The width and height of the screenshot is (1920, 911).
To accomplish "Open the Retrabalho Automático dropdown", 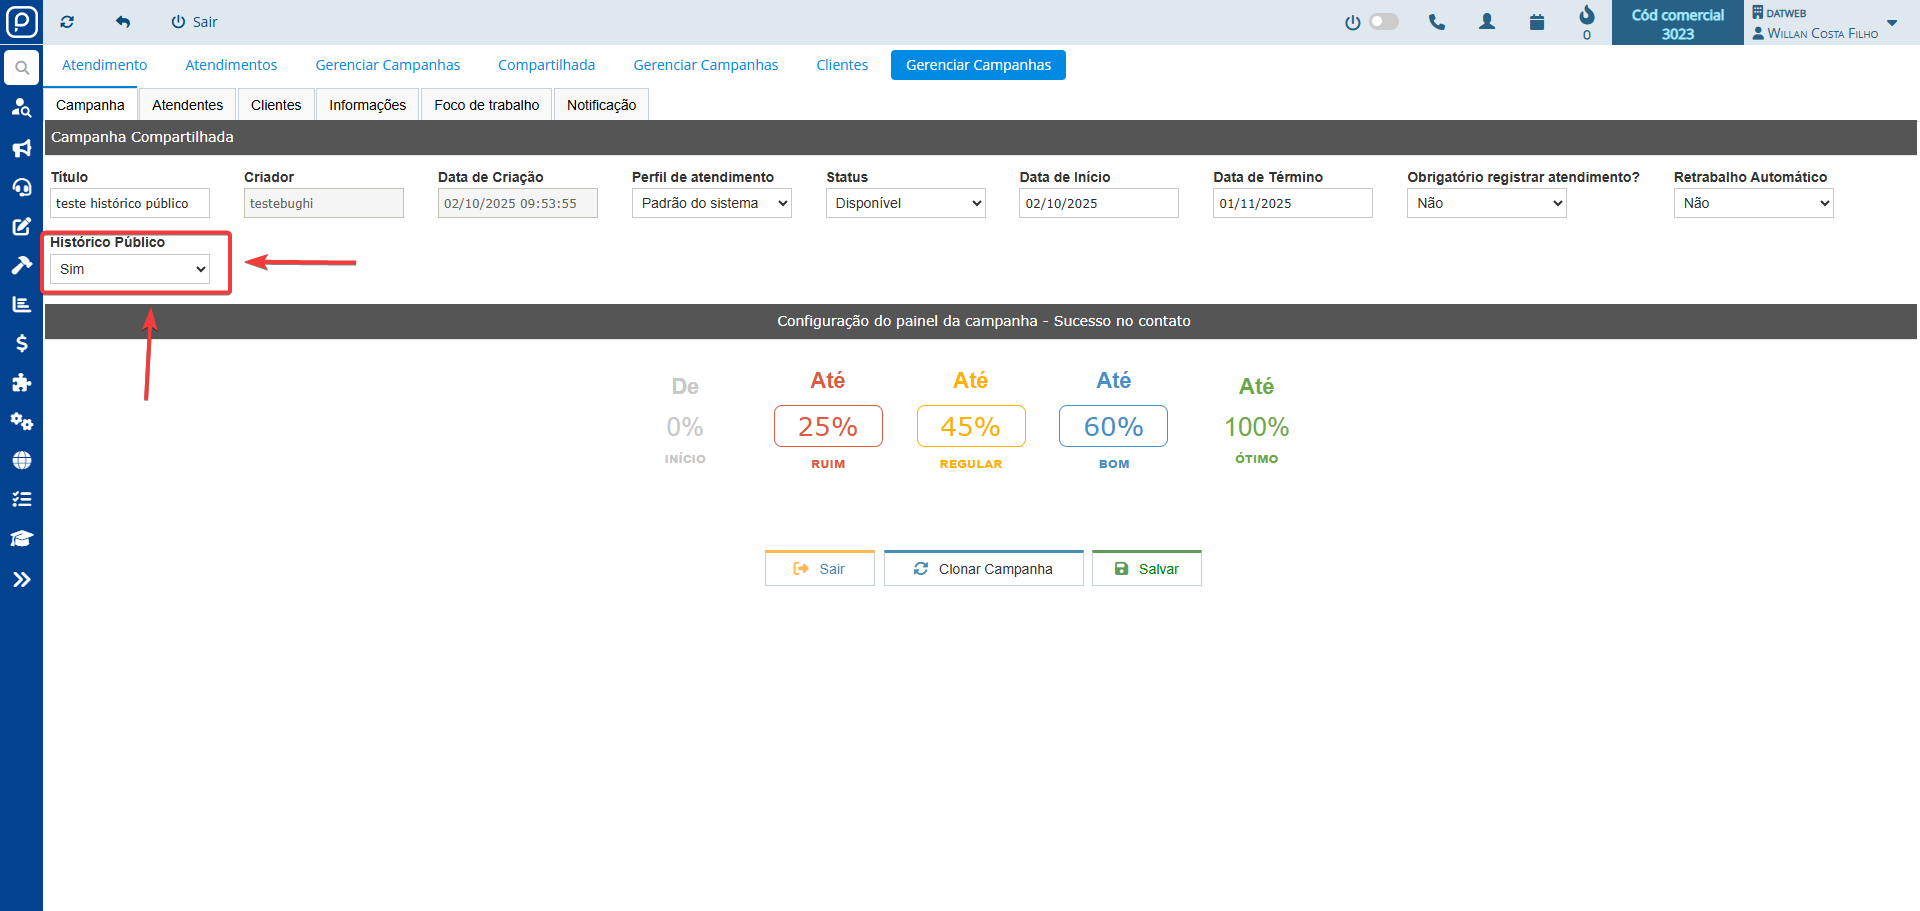I will point(1753,203).
